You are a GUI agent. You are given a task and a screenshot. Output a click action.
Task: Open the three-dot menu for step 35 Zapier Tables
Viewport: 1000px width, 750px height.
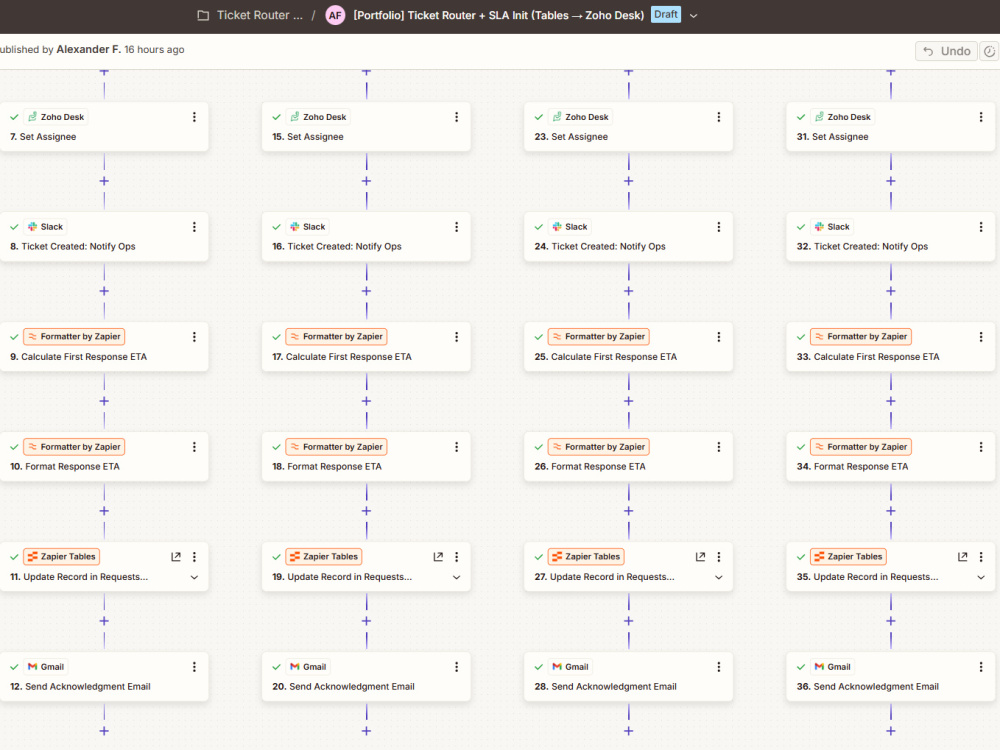click(981, 557)
